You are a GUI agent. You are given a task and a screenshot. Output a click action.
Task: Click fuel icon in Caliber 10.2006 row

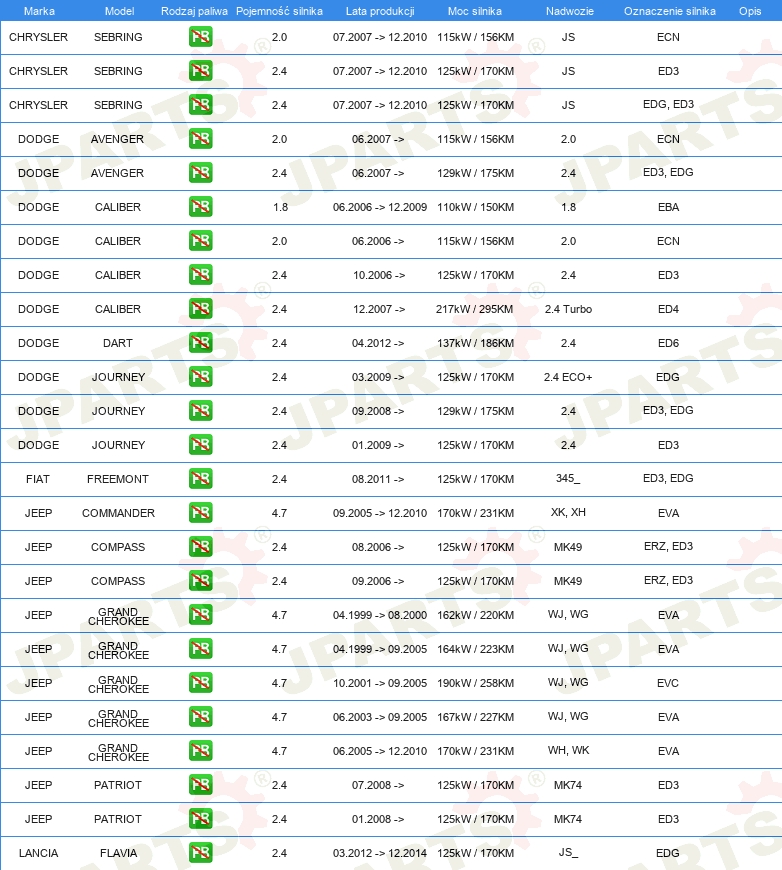pyautogui.click(x=200, y=275)
